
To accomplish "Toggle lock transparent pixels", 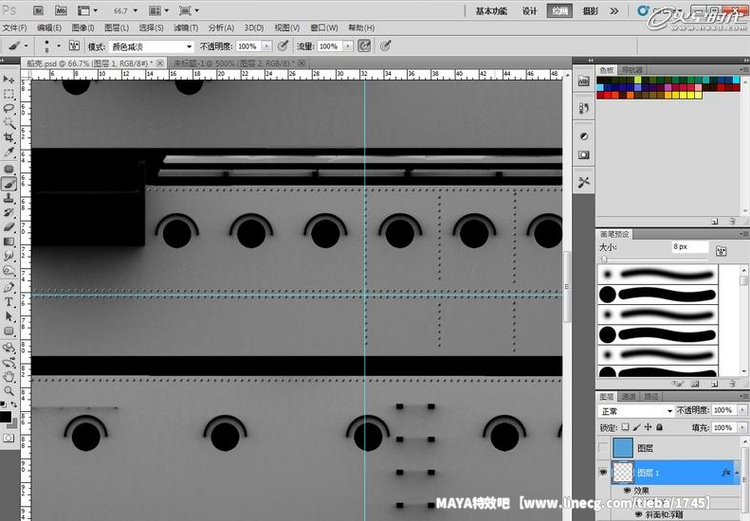I will pyautogui.click(x=626, y=427).
